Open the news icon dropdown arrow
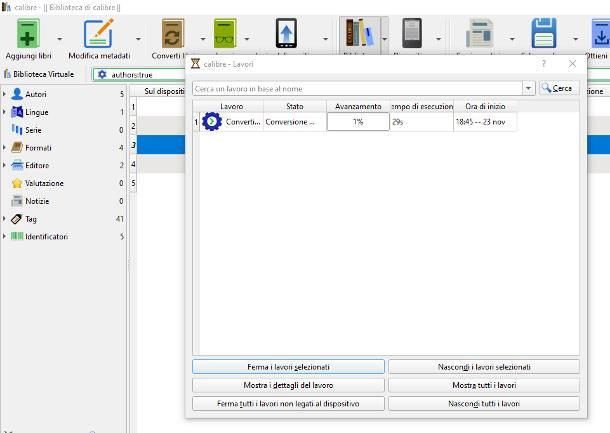The height and width of the screenshot is (433, 610). point(512,39)
